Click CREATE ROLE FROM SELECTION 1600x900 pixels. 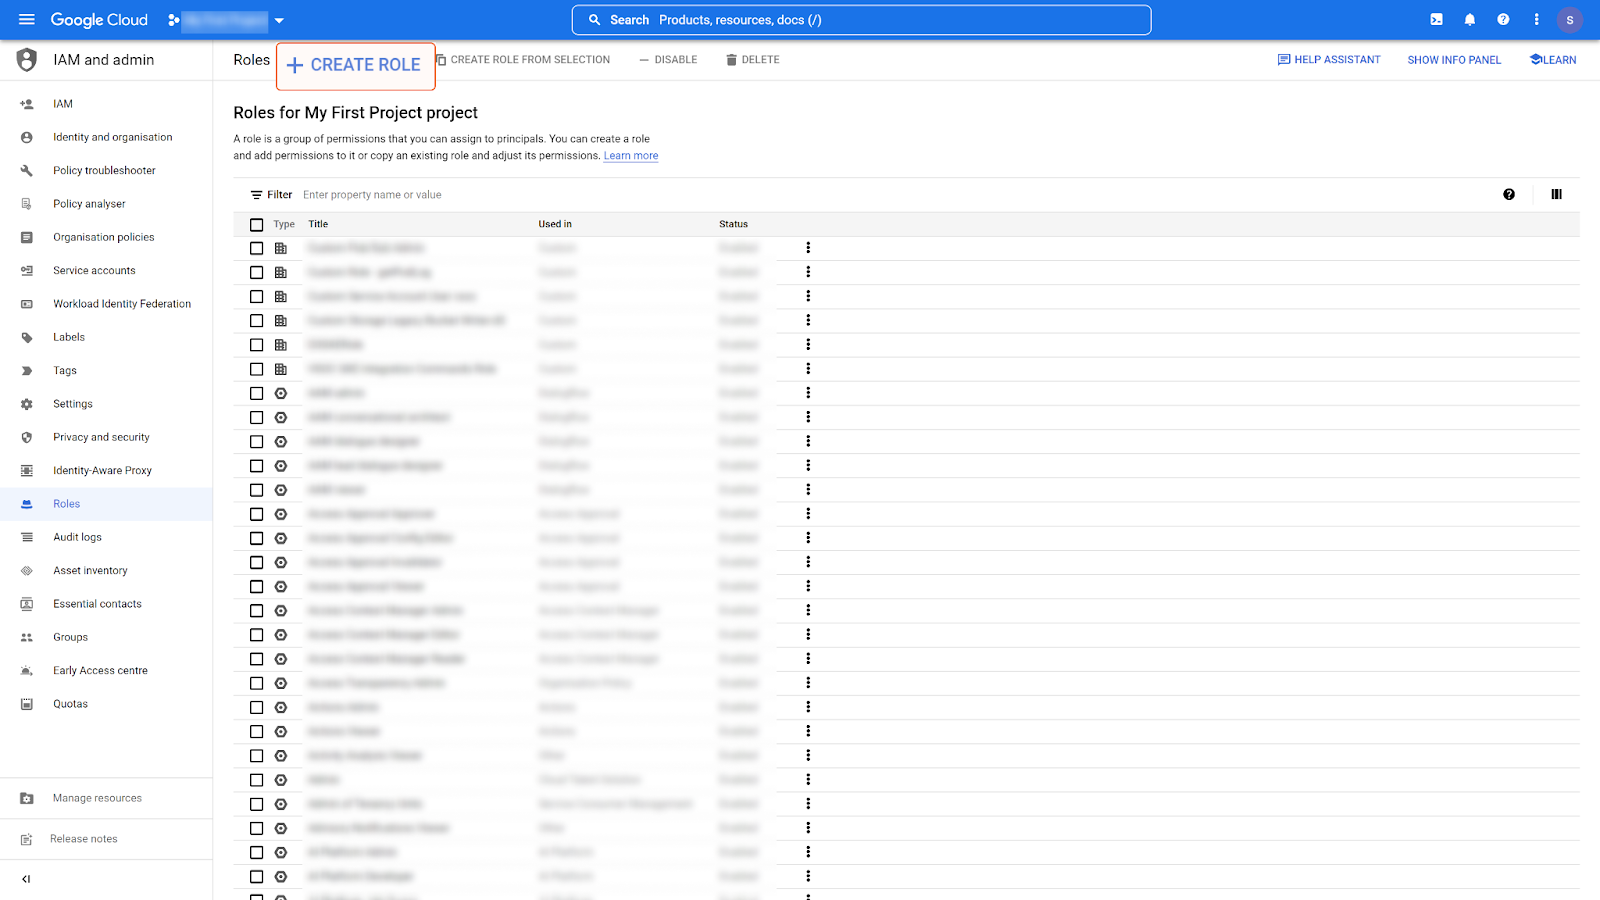click(523, 60)
